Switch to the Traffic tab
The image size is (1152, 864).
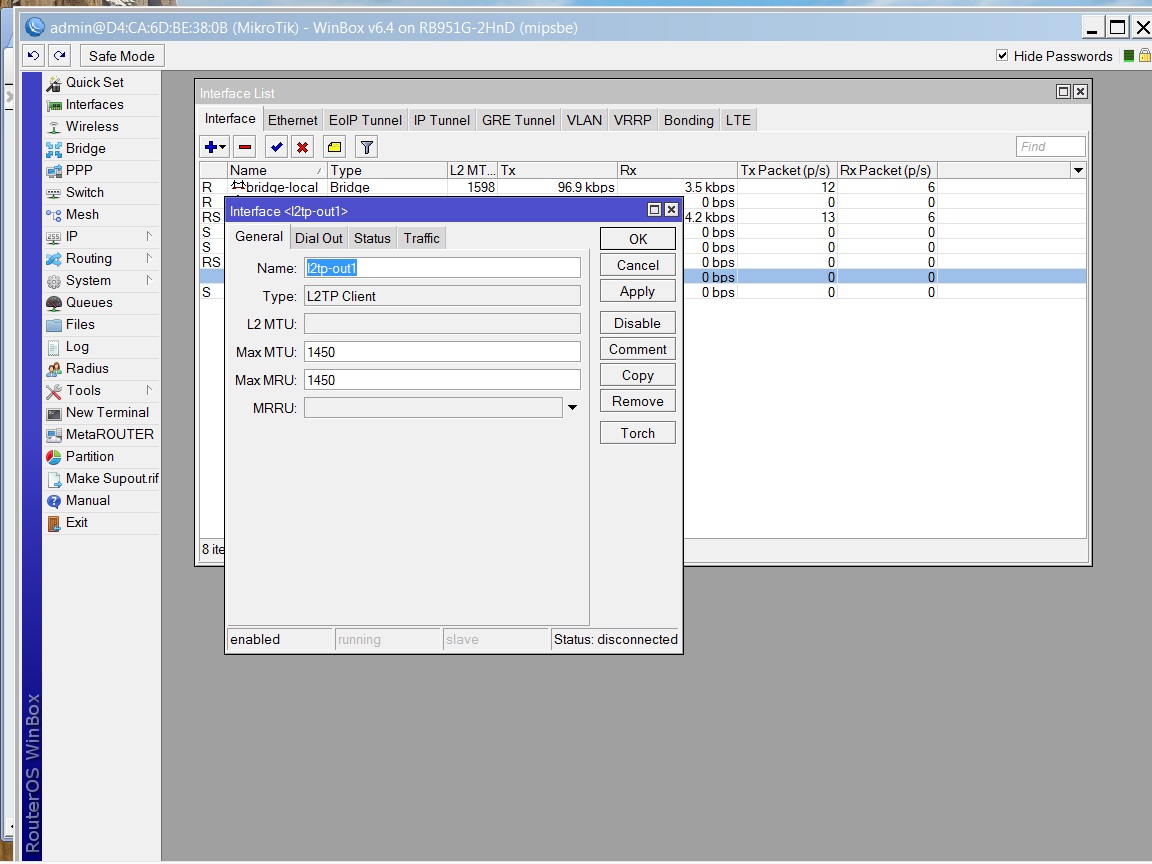click(x=422, y=238)
